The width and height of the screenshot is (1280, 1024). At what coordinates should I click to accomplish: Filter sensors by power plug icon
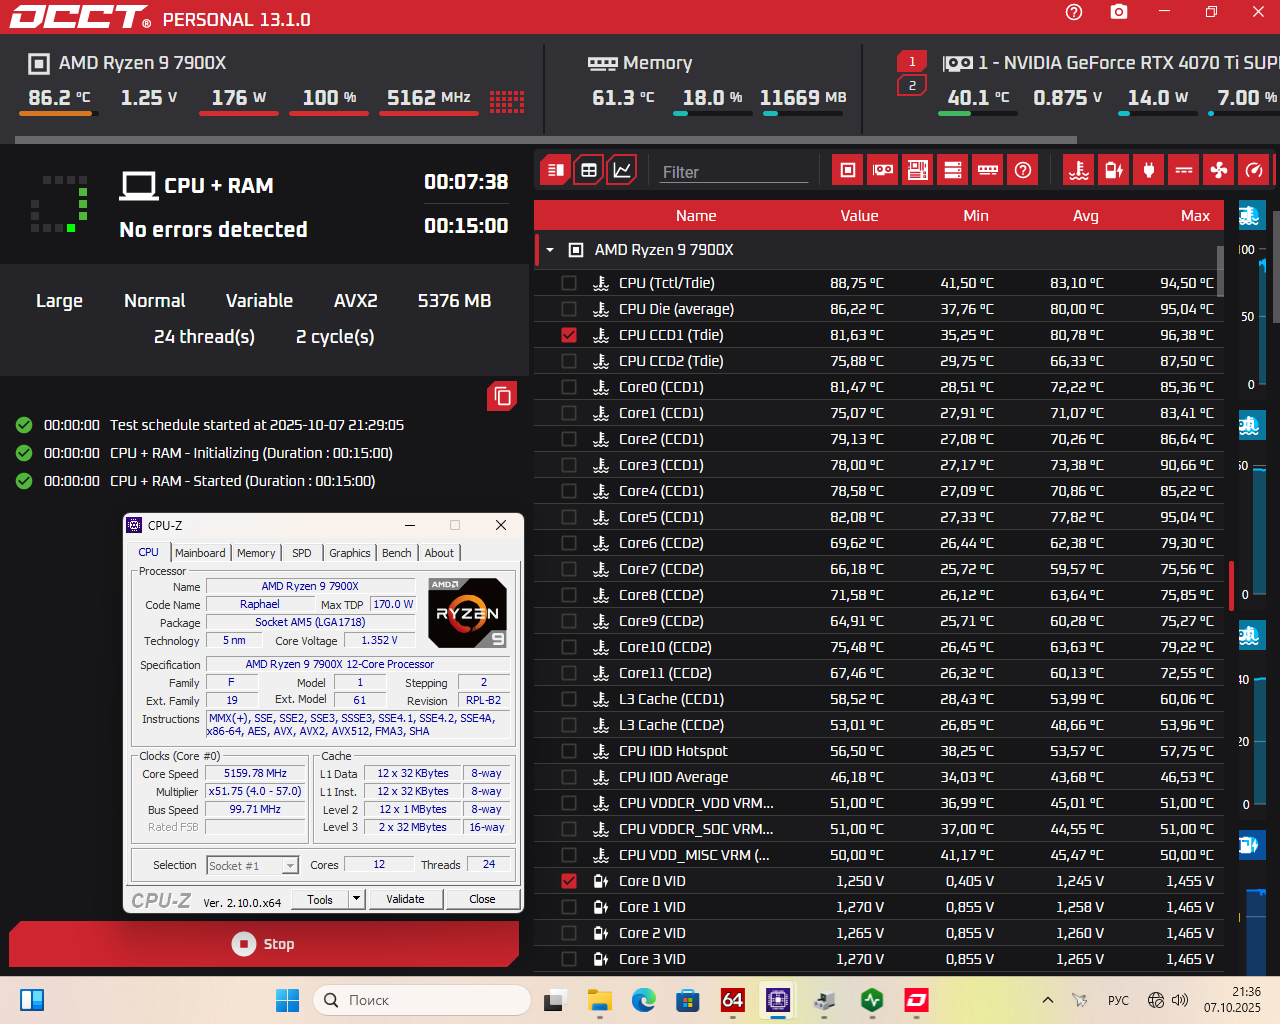point(1149,170)
